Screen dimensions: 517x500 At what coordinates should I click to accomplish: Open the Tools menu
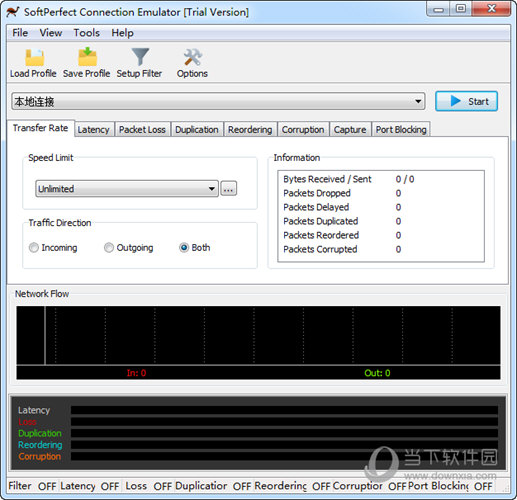tap(87, 33)
